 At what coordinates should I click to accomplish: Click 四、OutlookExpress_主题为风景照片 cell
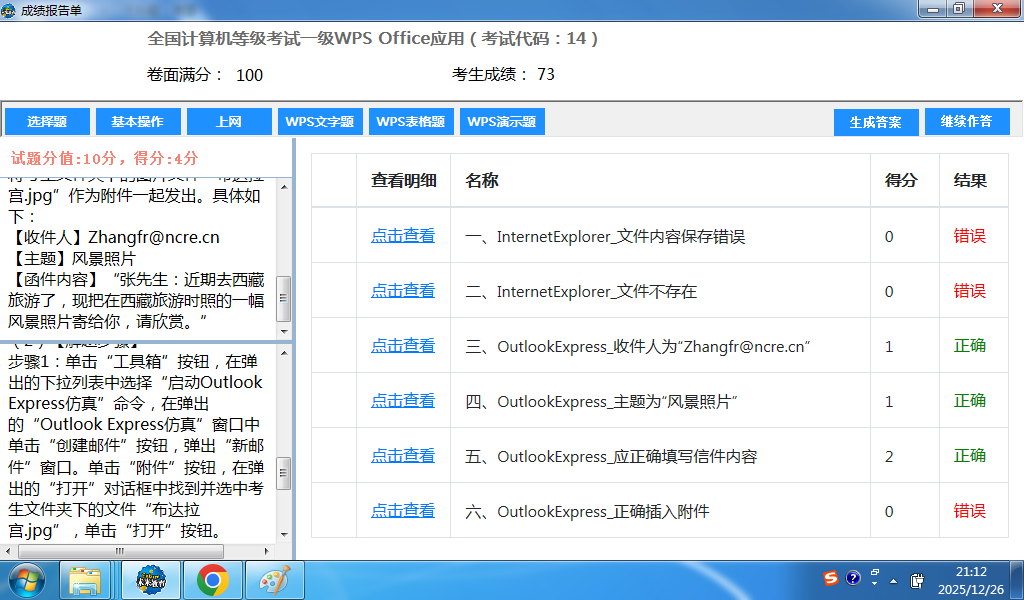tap(660, 401)
